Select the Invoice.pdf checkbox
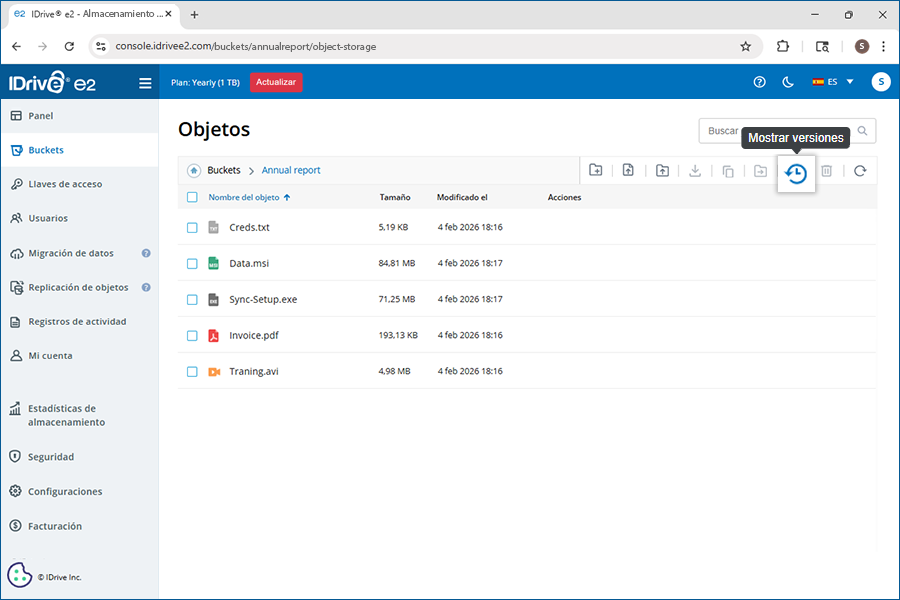 click(193, 335)
